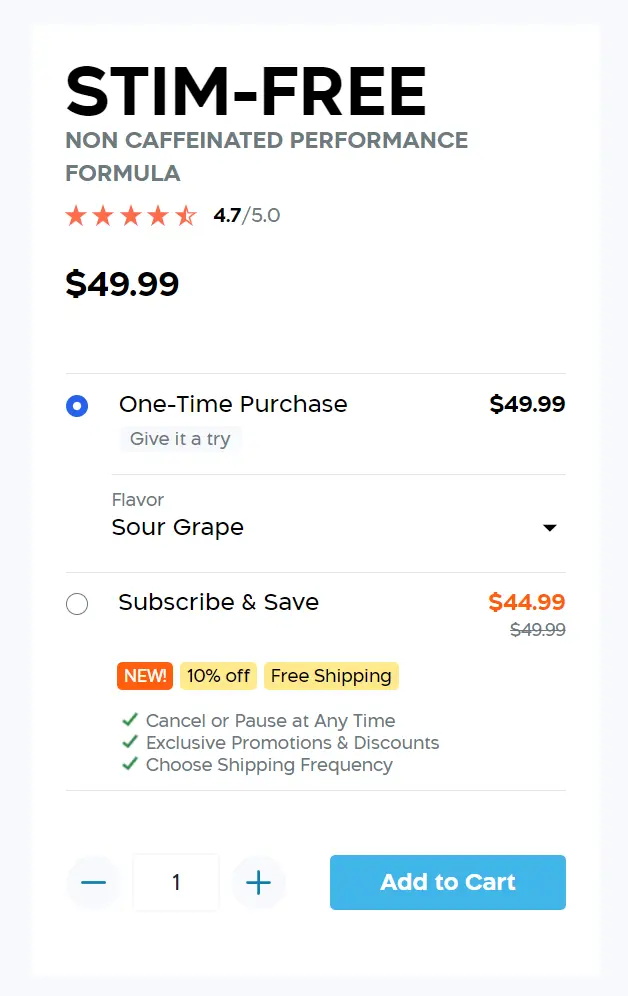Click the Subscribe & Save label text
Screen dimensions: 628x996
coord(218,602)
